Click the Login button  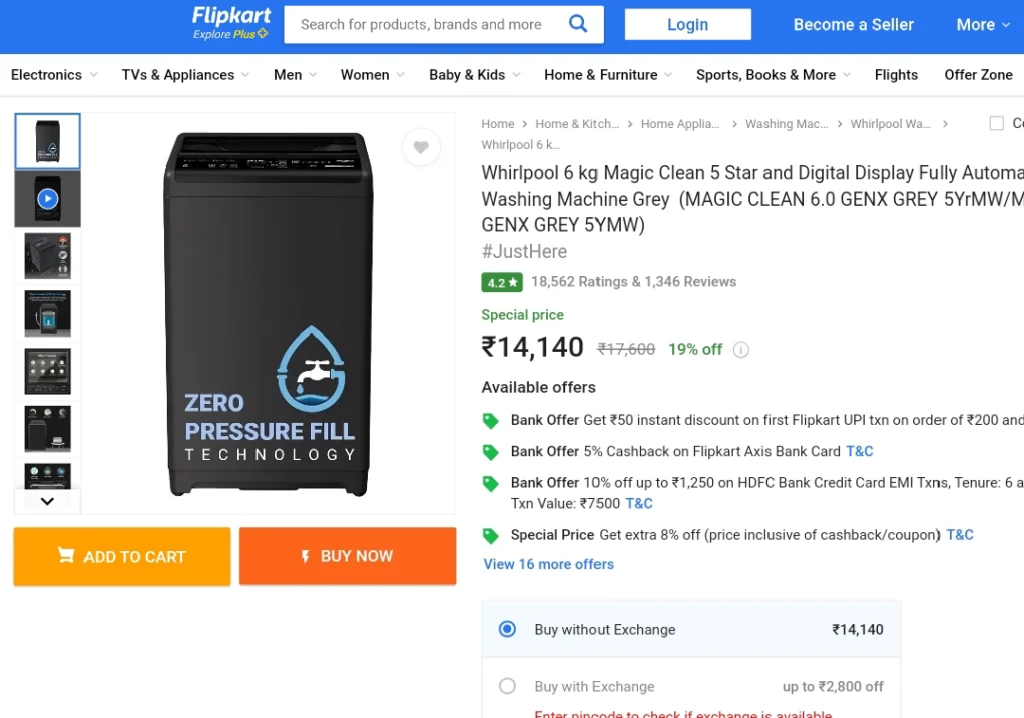tap(688, 25)
